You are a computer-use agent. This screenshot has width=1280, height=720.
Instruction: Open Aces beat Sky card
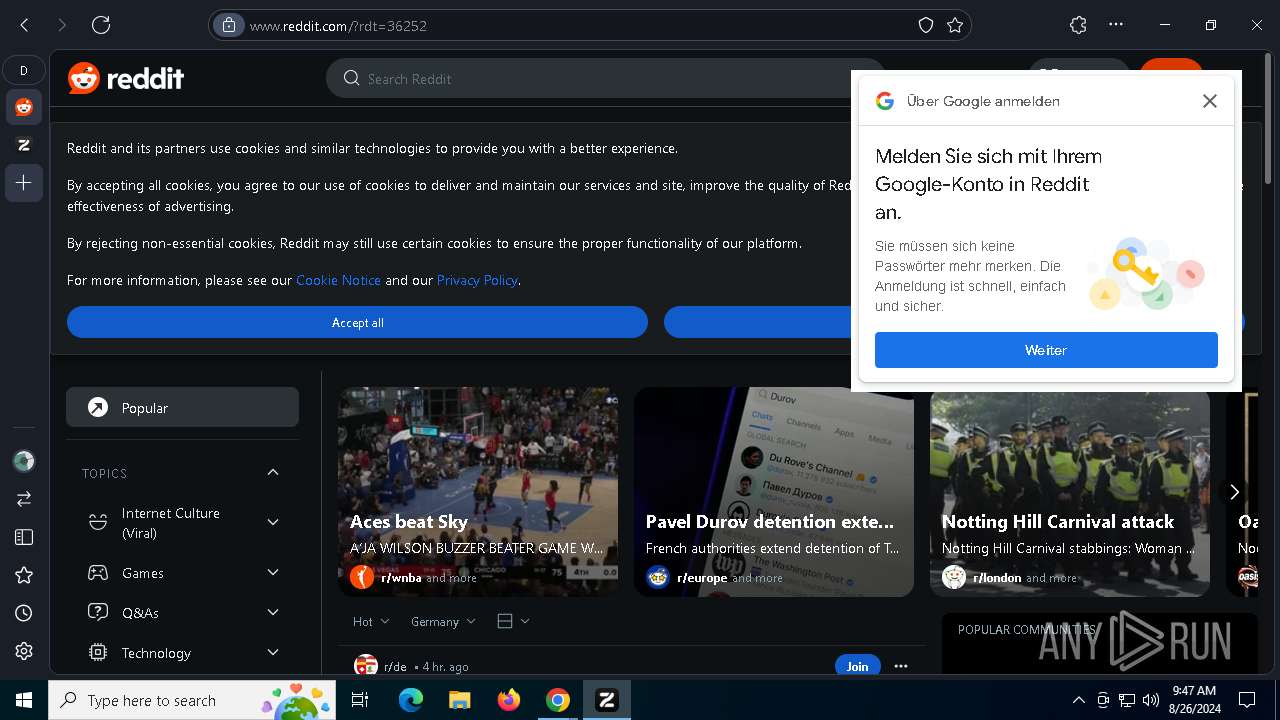478,492
